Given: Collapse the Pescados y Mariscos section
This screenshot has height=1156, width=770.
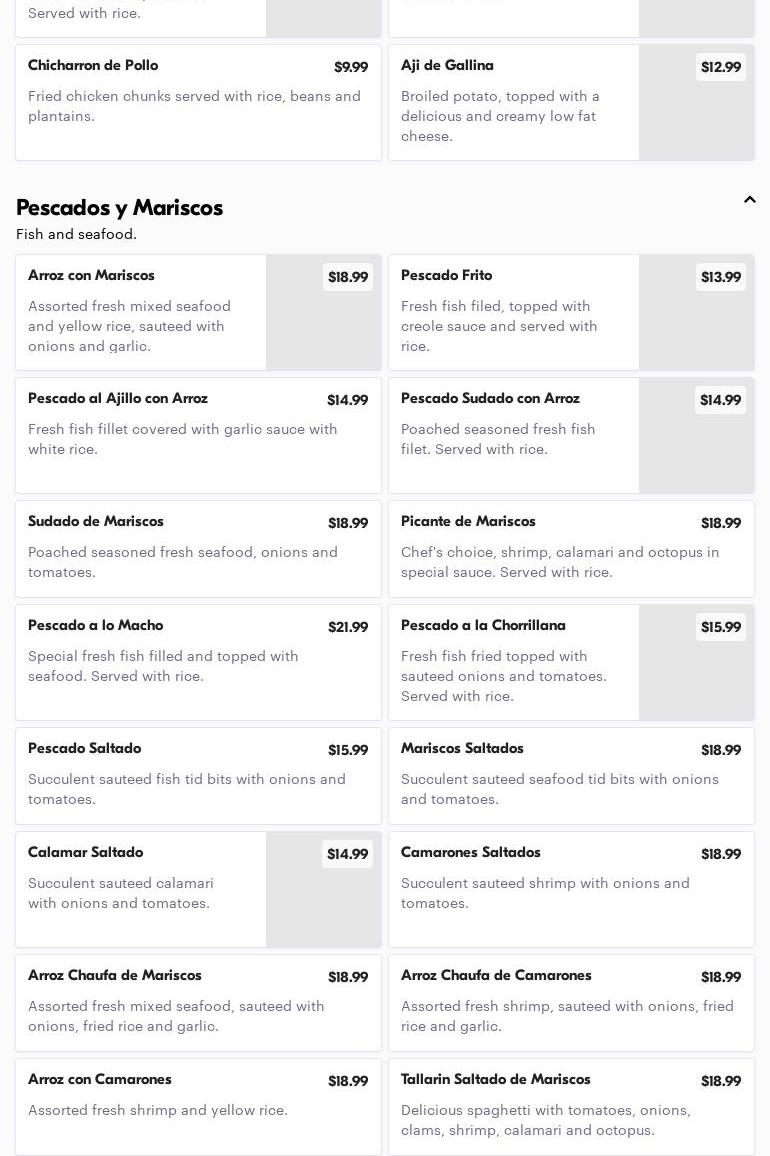Looking at the screenshot, I should (x=749, y=200).
